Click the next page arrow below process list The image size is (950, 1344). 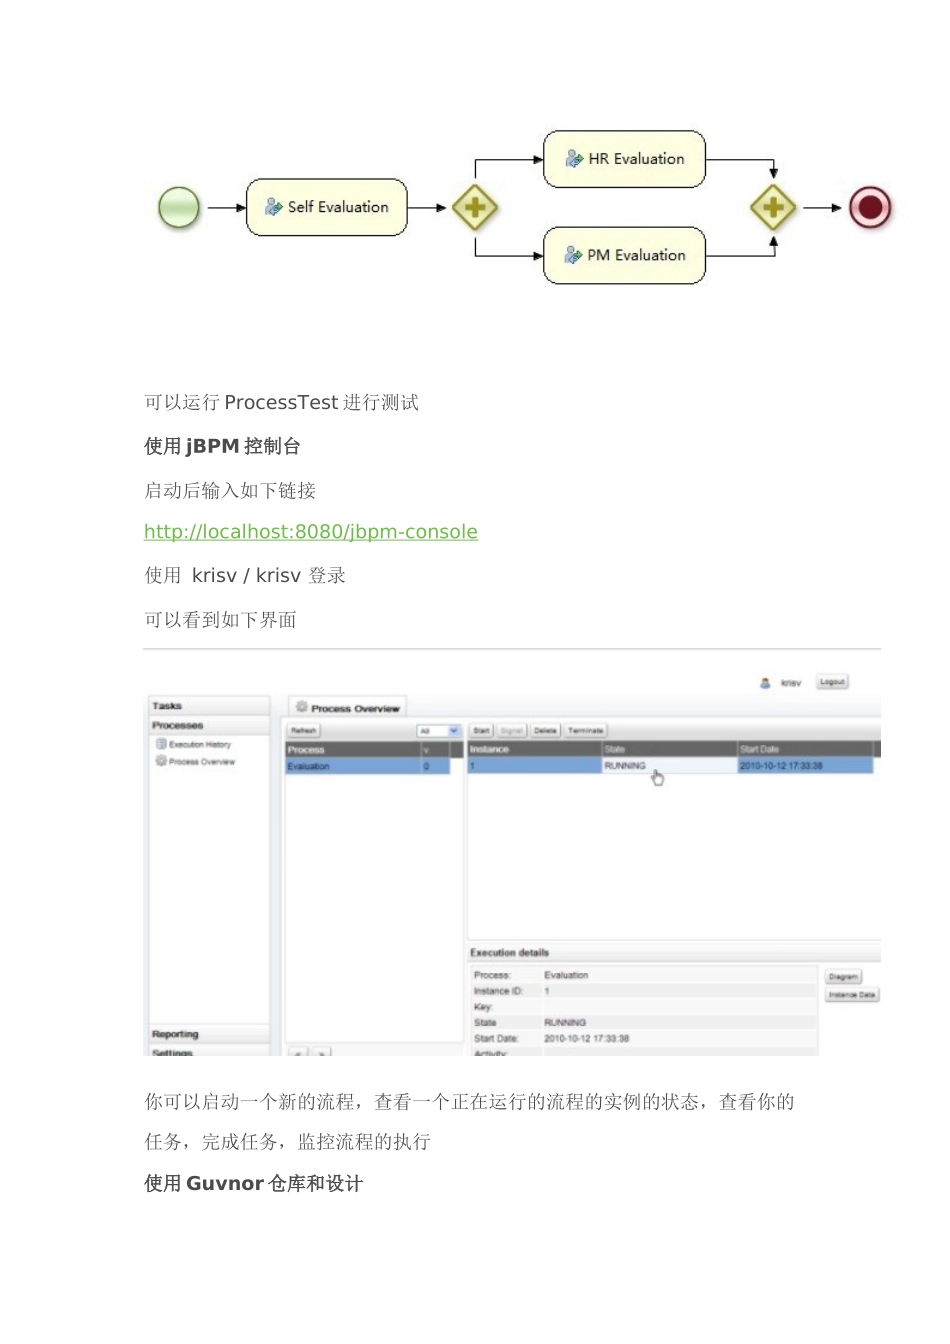tap(321, 1053)
